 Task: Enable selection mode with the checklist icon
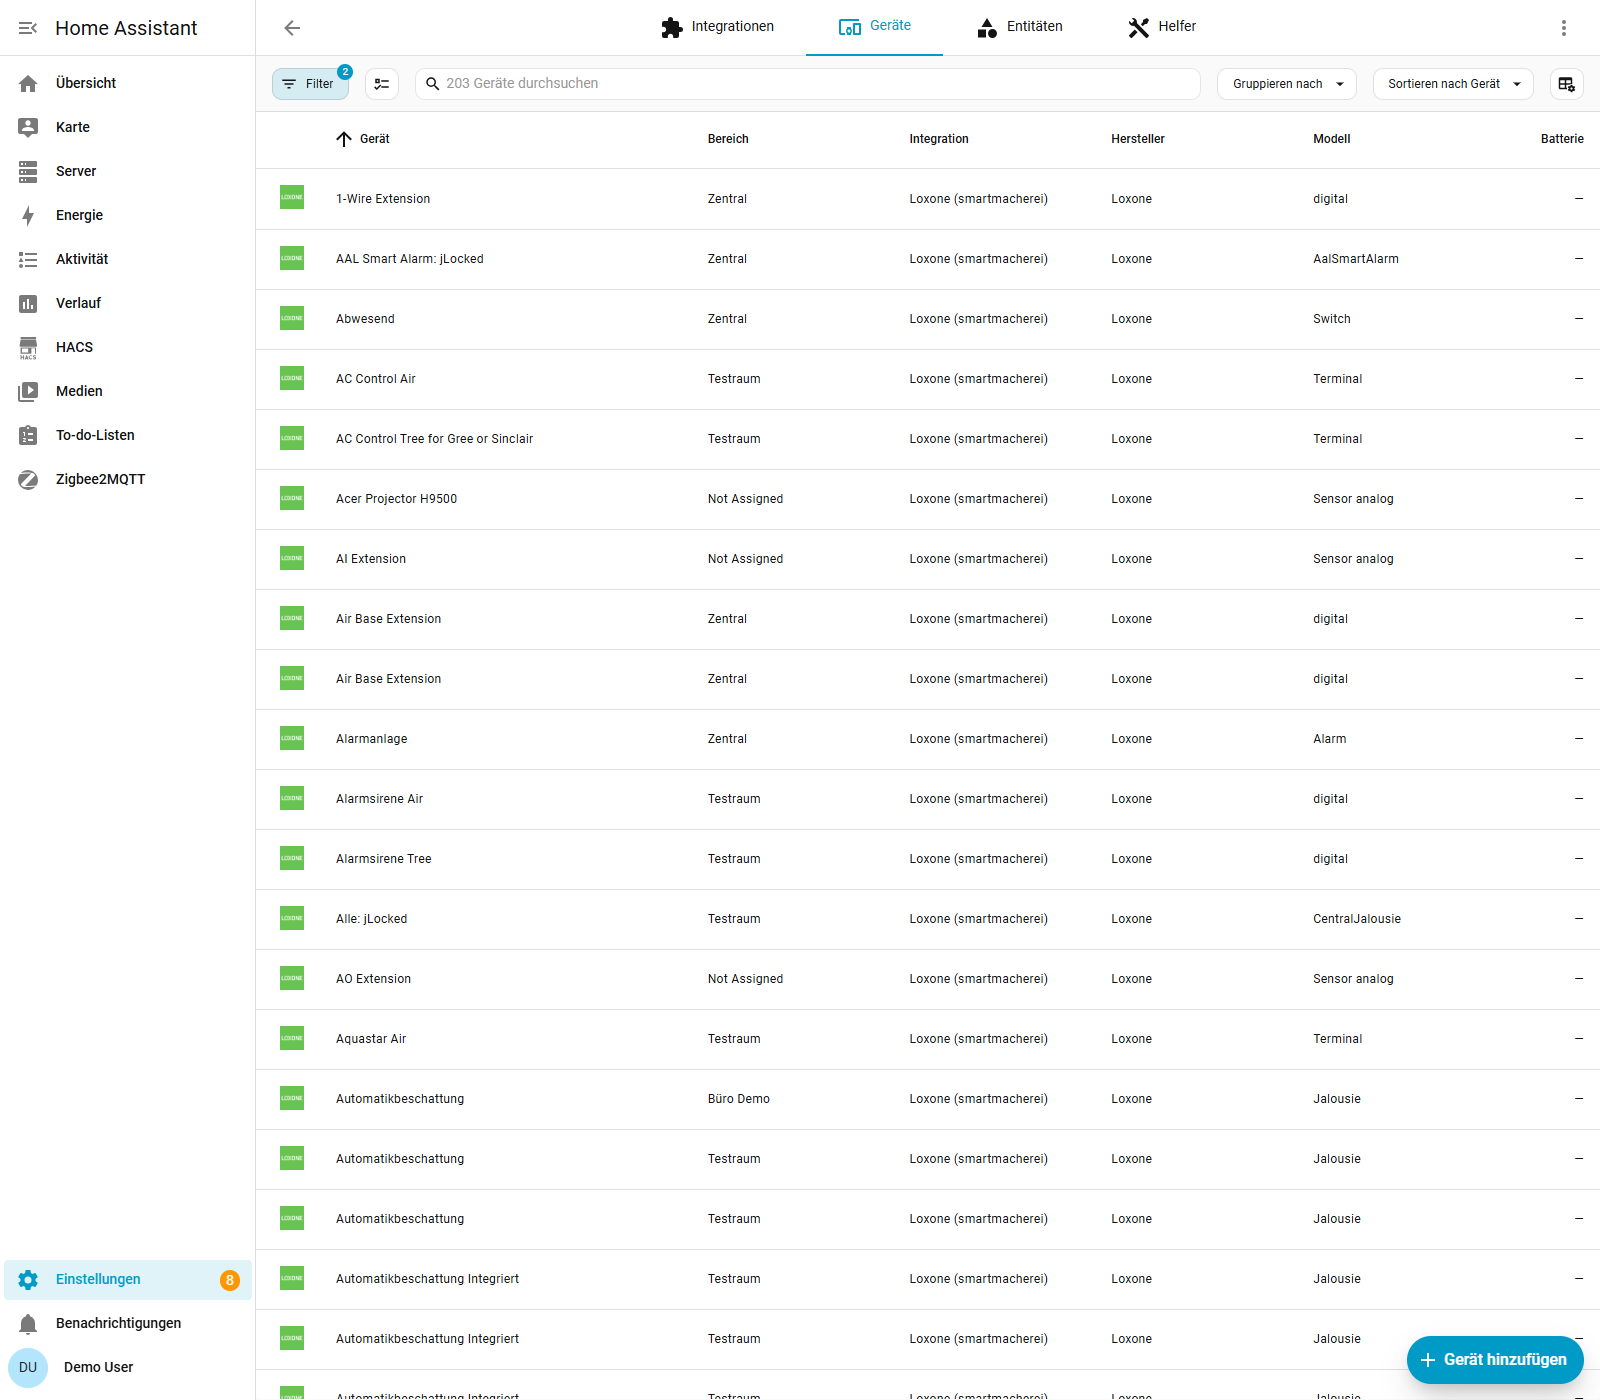[x=382, y=84]
